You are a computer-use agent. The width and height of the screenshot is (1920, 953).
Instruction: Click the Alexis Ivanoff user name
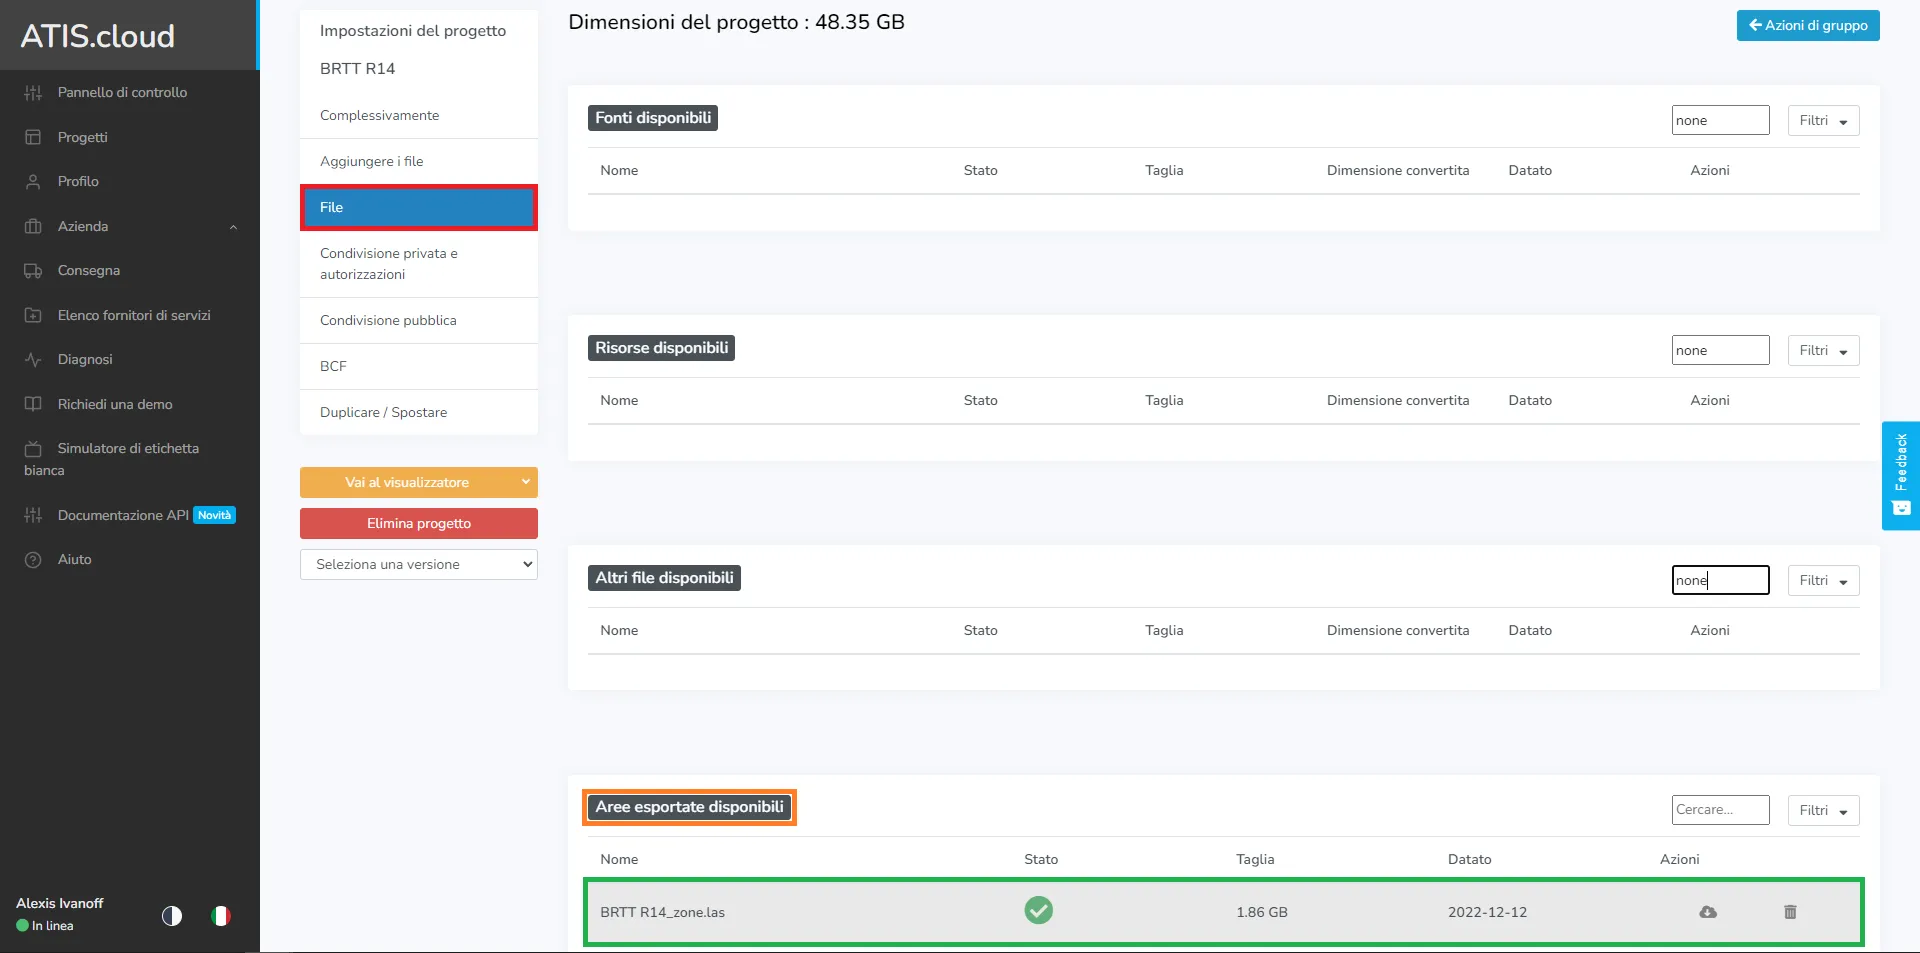(60, 903)
